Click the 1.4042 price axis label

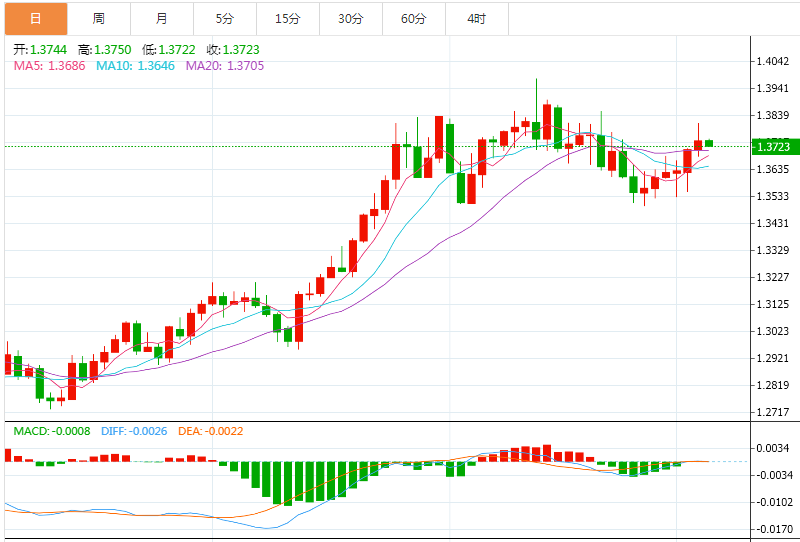click(773, 62)
